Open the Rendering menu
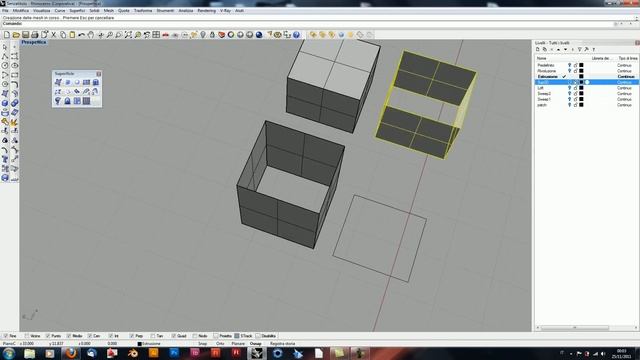Image resolution: width=640 pixels, height=360 pixels. 207,11
